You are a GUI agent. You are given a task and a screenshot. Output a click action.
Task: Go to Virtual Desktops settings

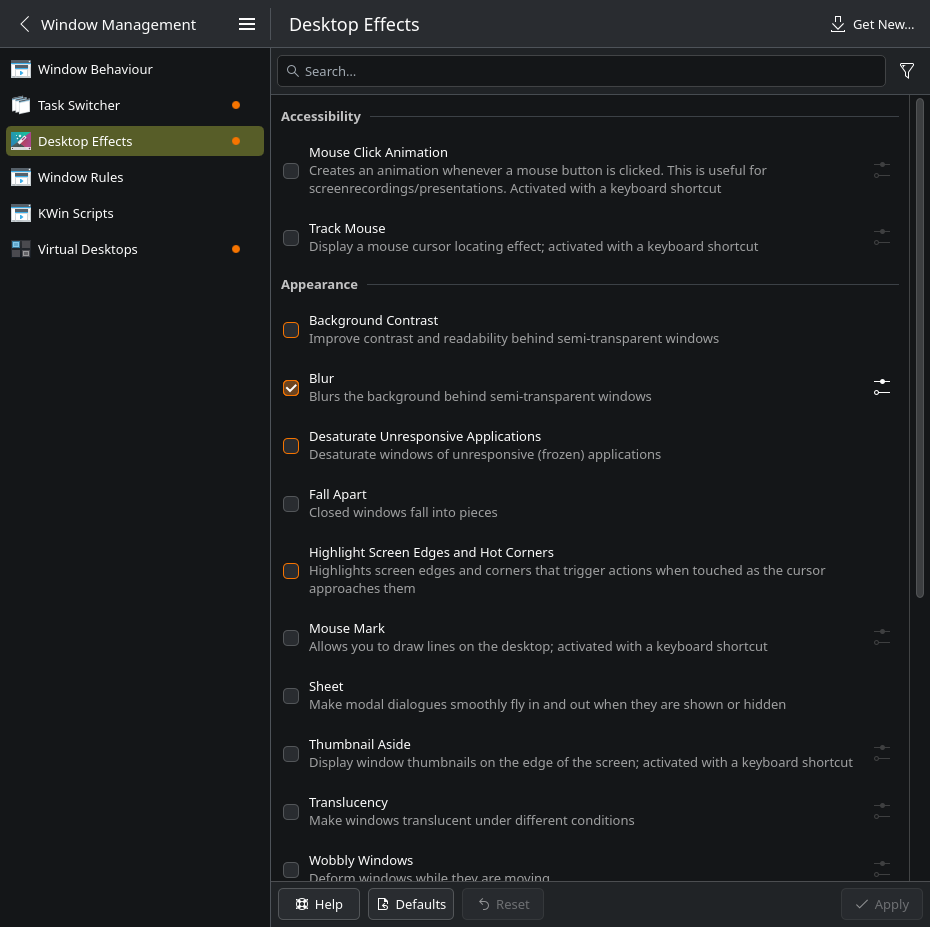88,249
